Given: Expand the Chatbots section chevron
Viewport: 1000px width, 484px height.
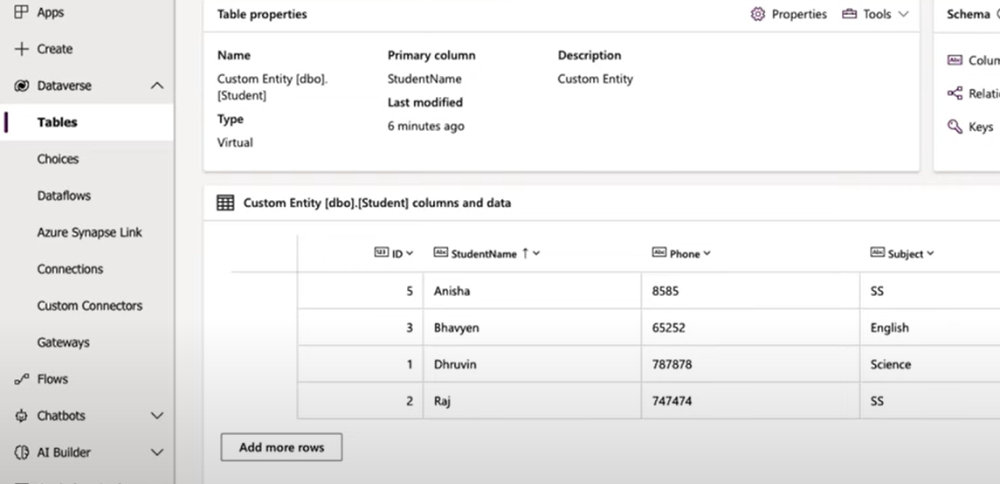Looking at the screenshot, I should pos(157,416).
